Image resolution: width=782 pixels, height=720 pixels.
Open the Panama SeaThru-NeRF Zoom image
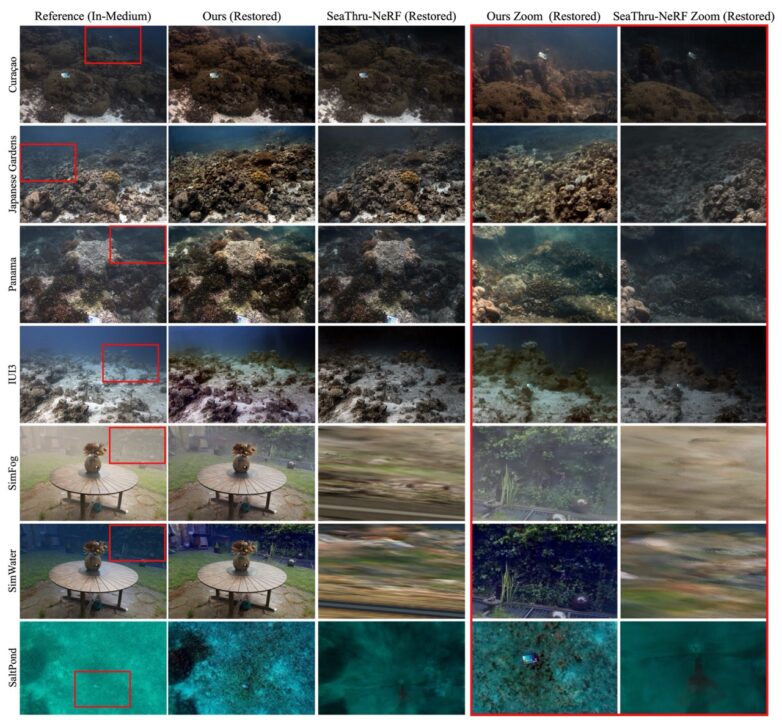pyautogui.click(x=693, y=274)
